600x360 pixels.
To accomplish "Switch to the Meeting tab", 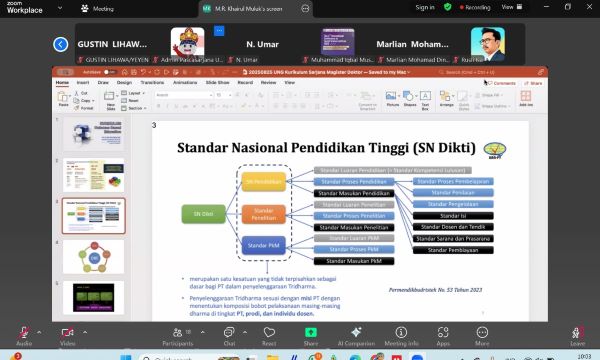I will (98, 8).
